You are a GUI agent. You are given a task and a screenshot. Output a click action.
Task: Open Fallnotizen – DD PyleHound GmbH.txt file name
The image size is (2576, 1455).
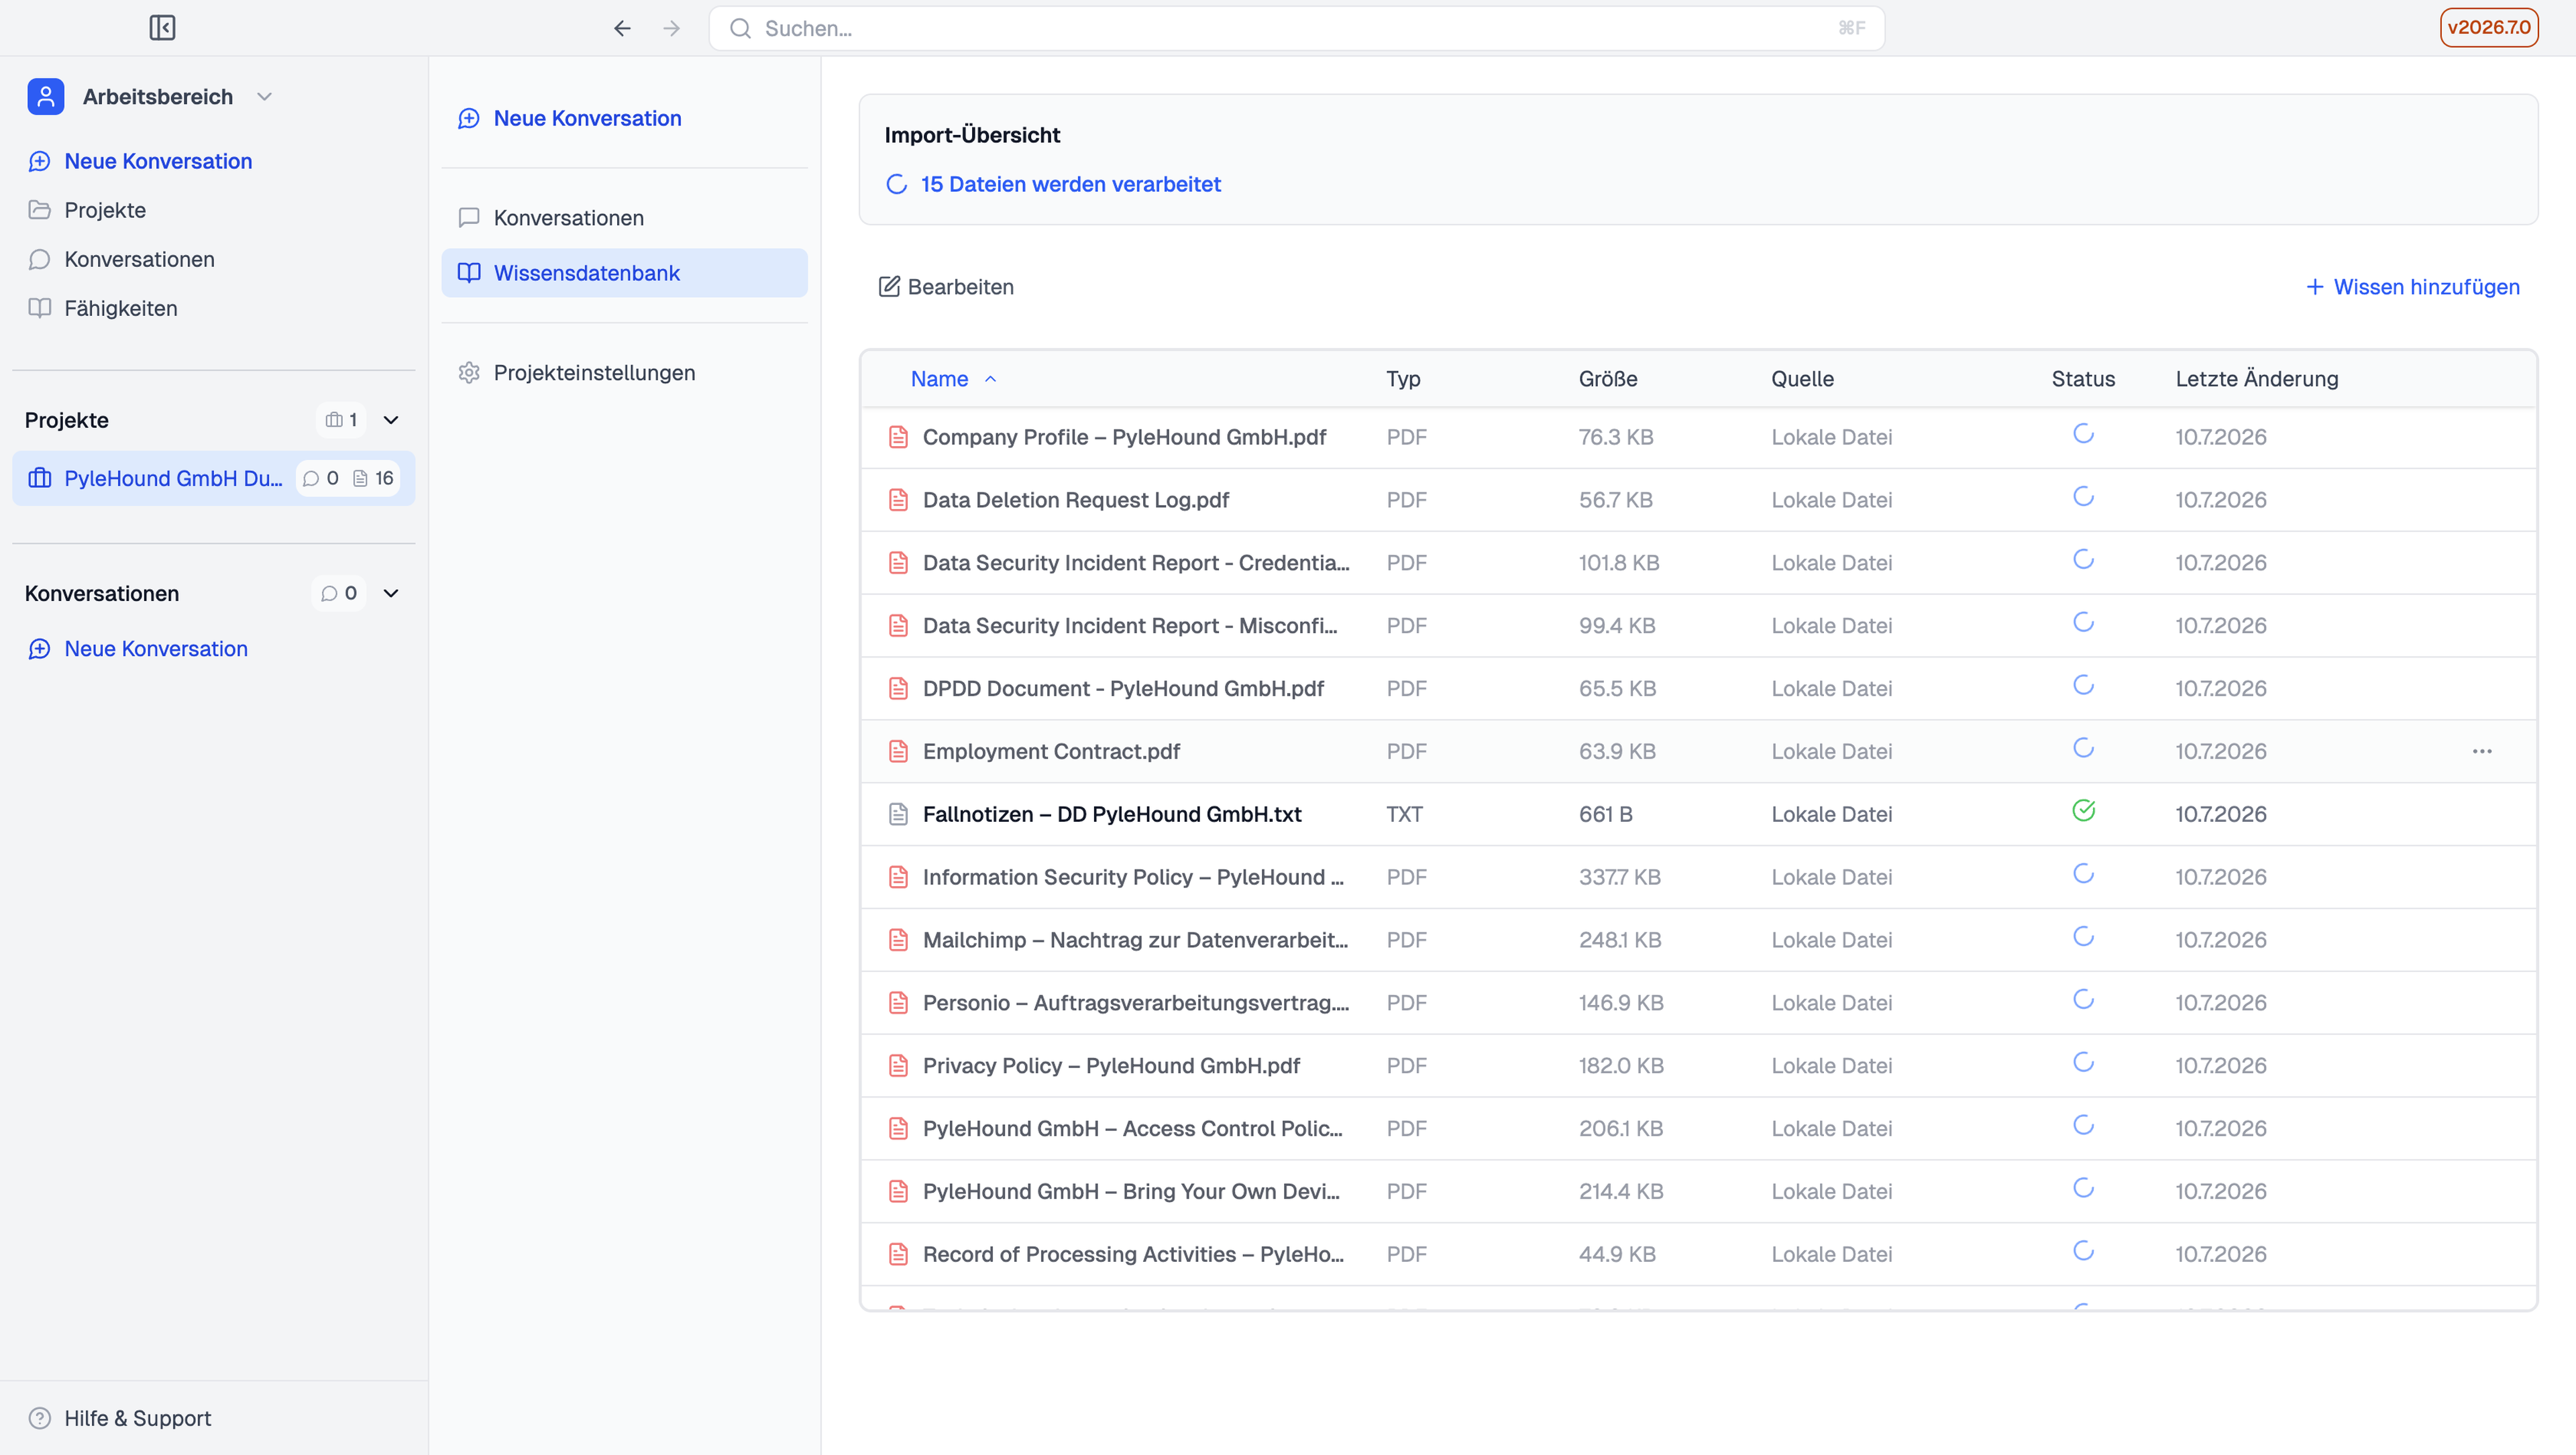[x=1112, y=814]
